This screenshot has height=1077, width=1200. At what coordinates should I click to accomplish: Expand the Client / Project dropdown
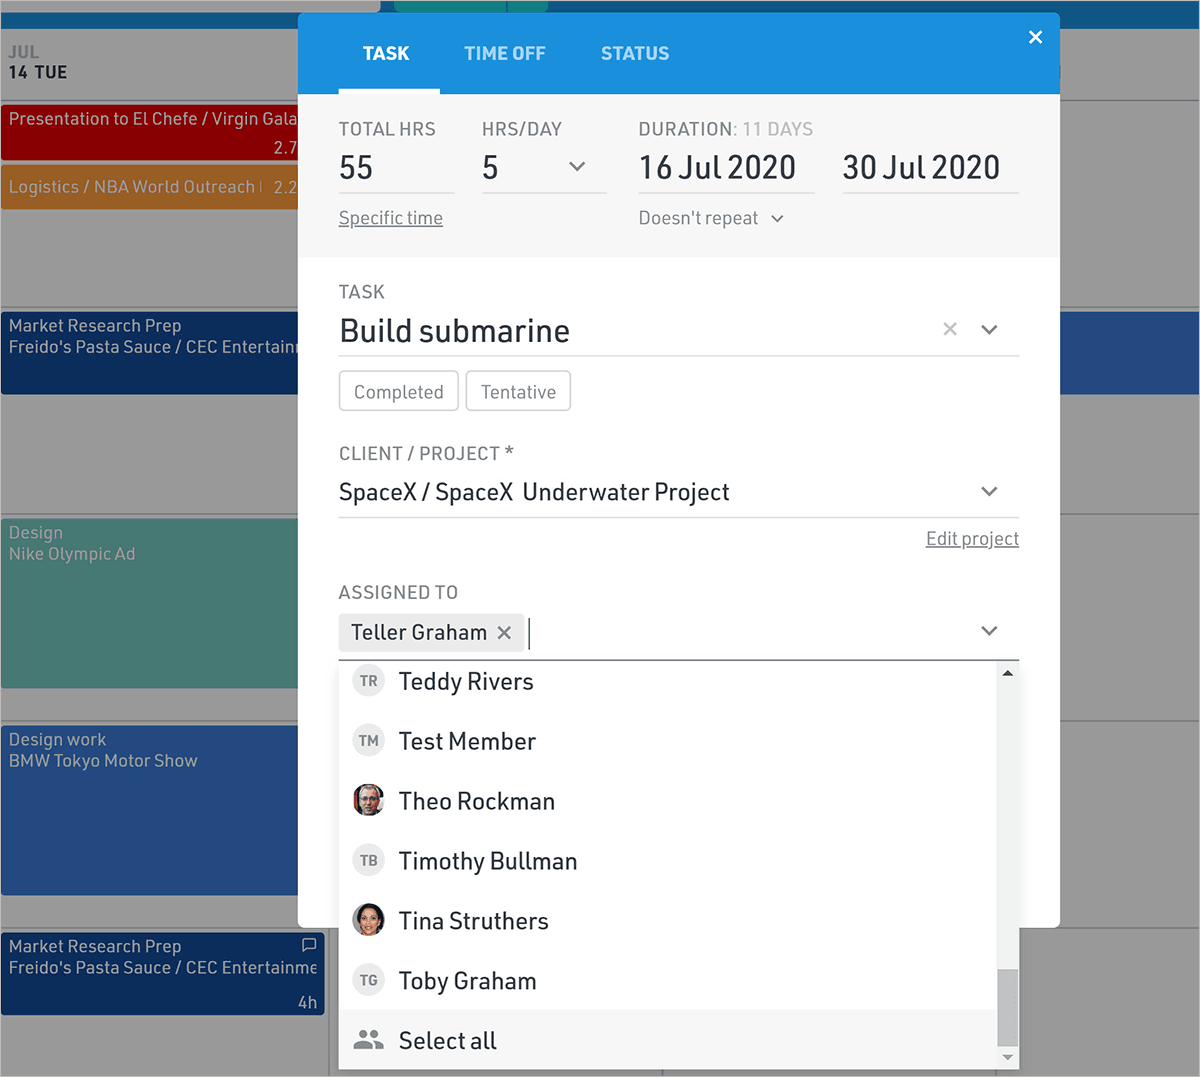988,491
